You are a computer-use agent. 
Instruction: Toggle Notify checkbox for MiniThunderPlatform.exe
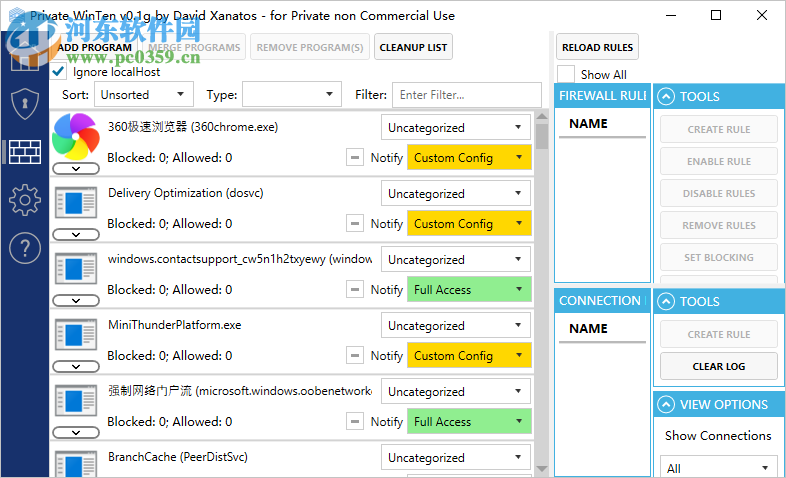(x=355, y=356)
